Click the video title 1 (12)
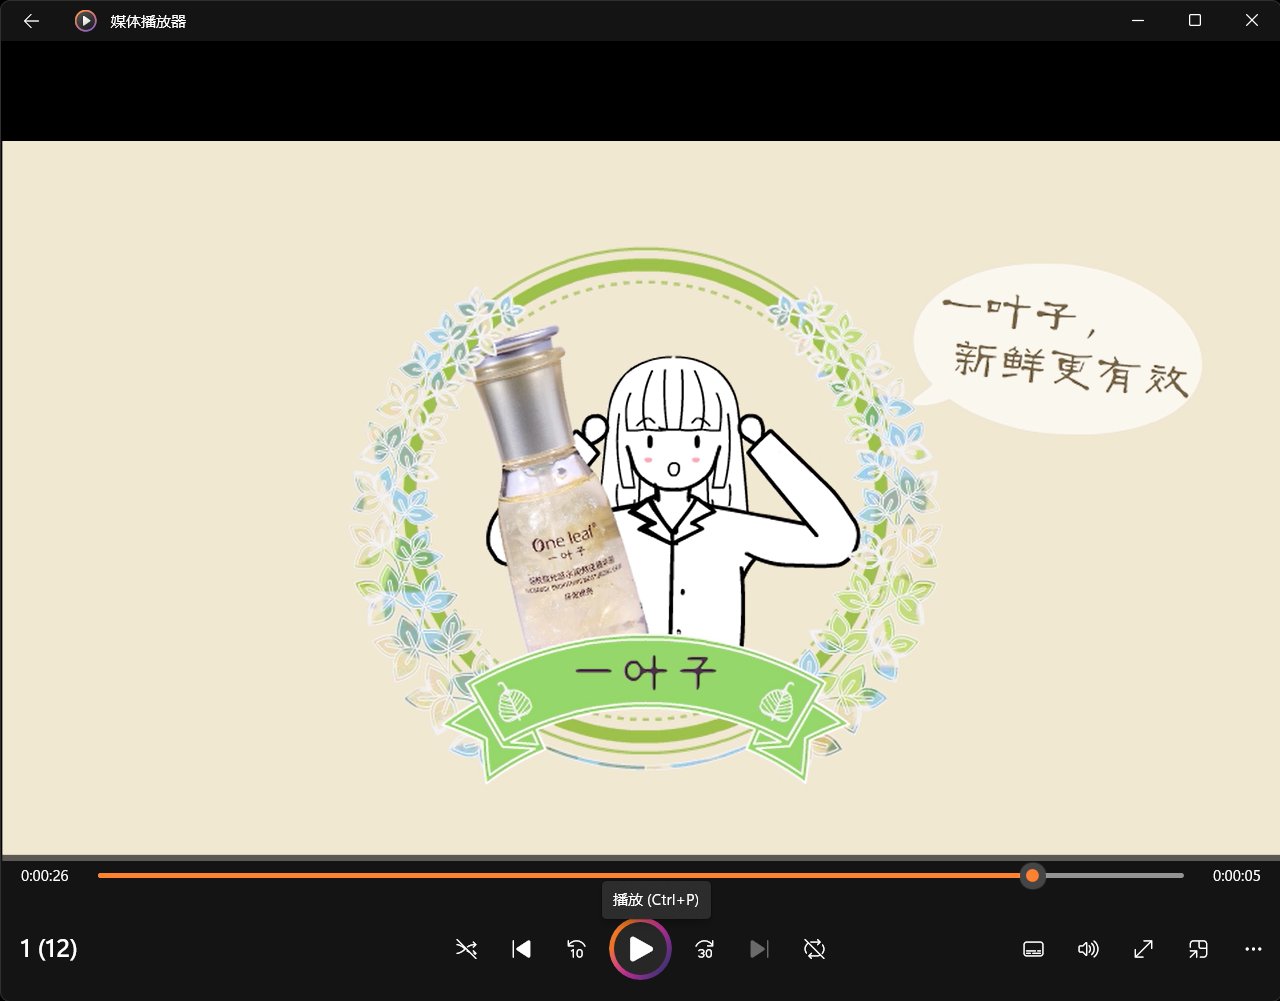Viewport: 1280px width, 1001px height. [49, 949]
